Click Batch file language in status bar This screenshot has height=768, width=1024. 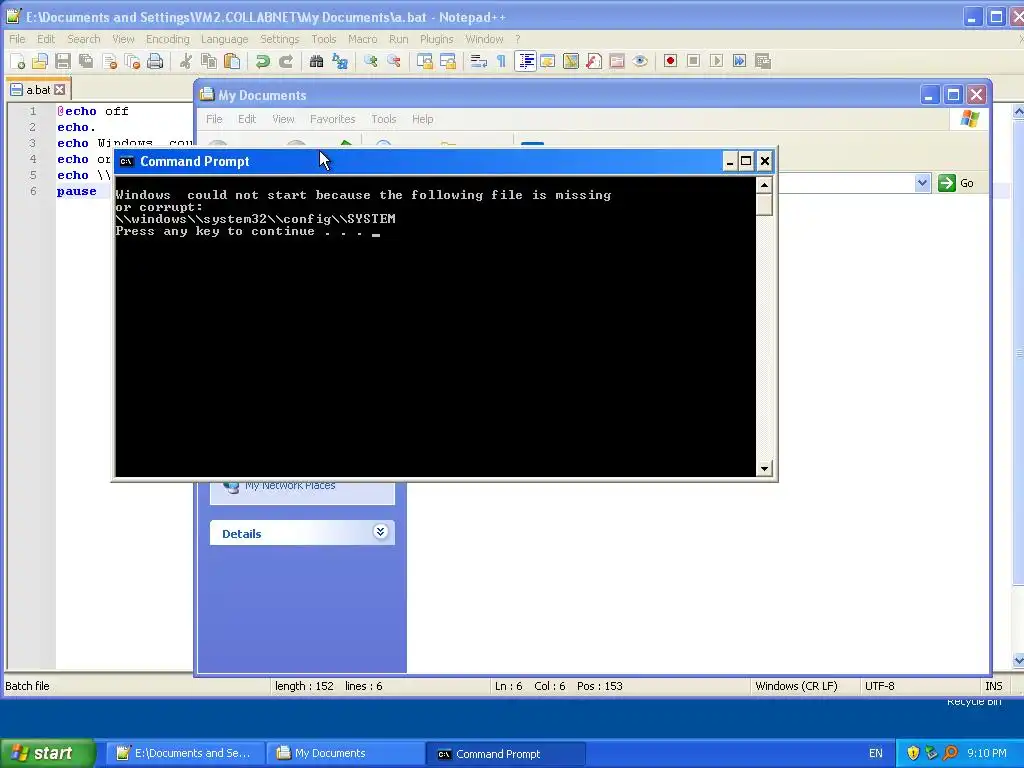pos(27,686)
